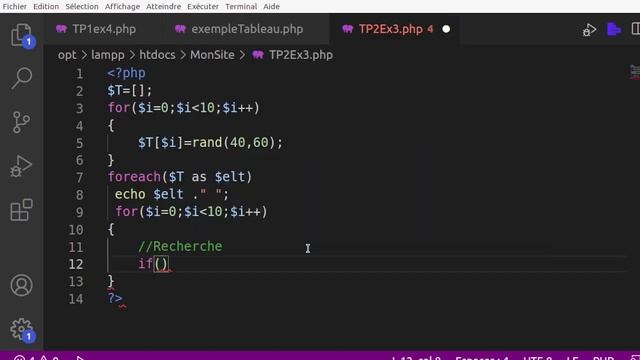Open the Affichage menu
The image size is (640, 360).
coord(122,7)
